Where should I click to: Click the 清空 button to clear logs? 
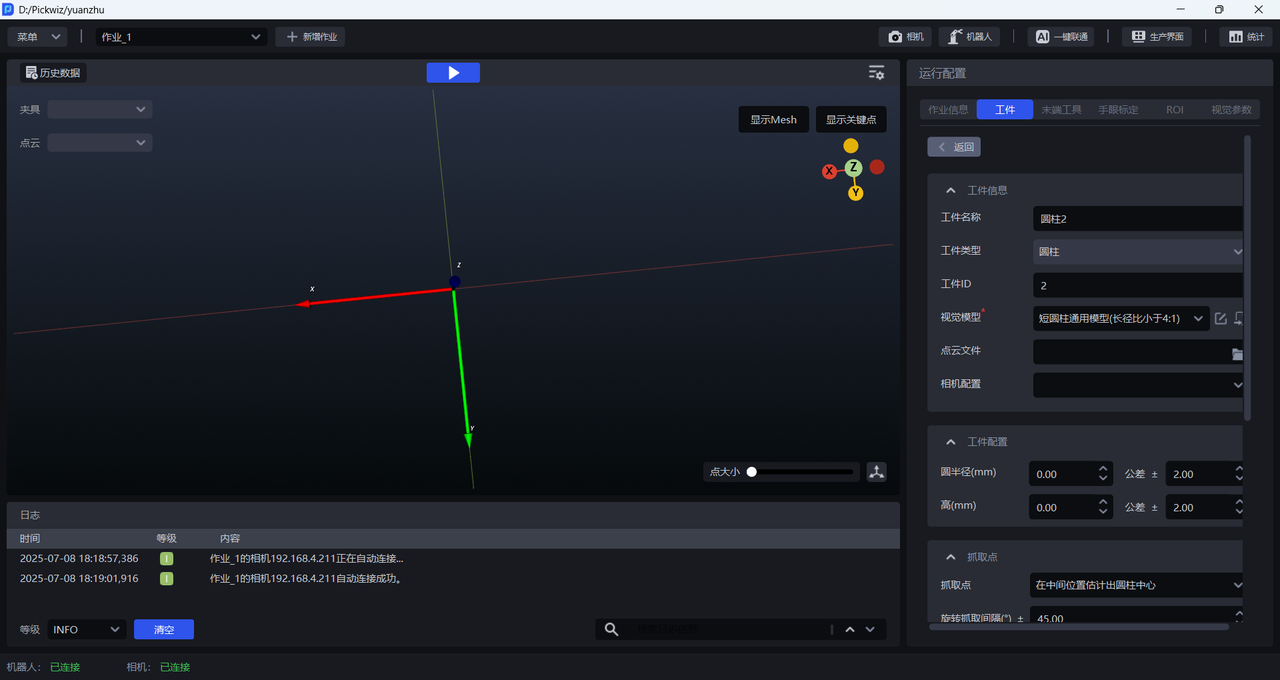pyautogui.click(x=164, y=629)
